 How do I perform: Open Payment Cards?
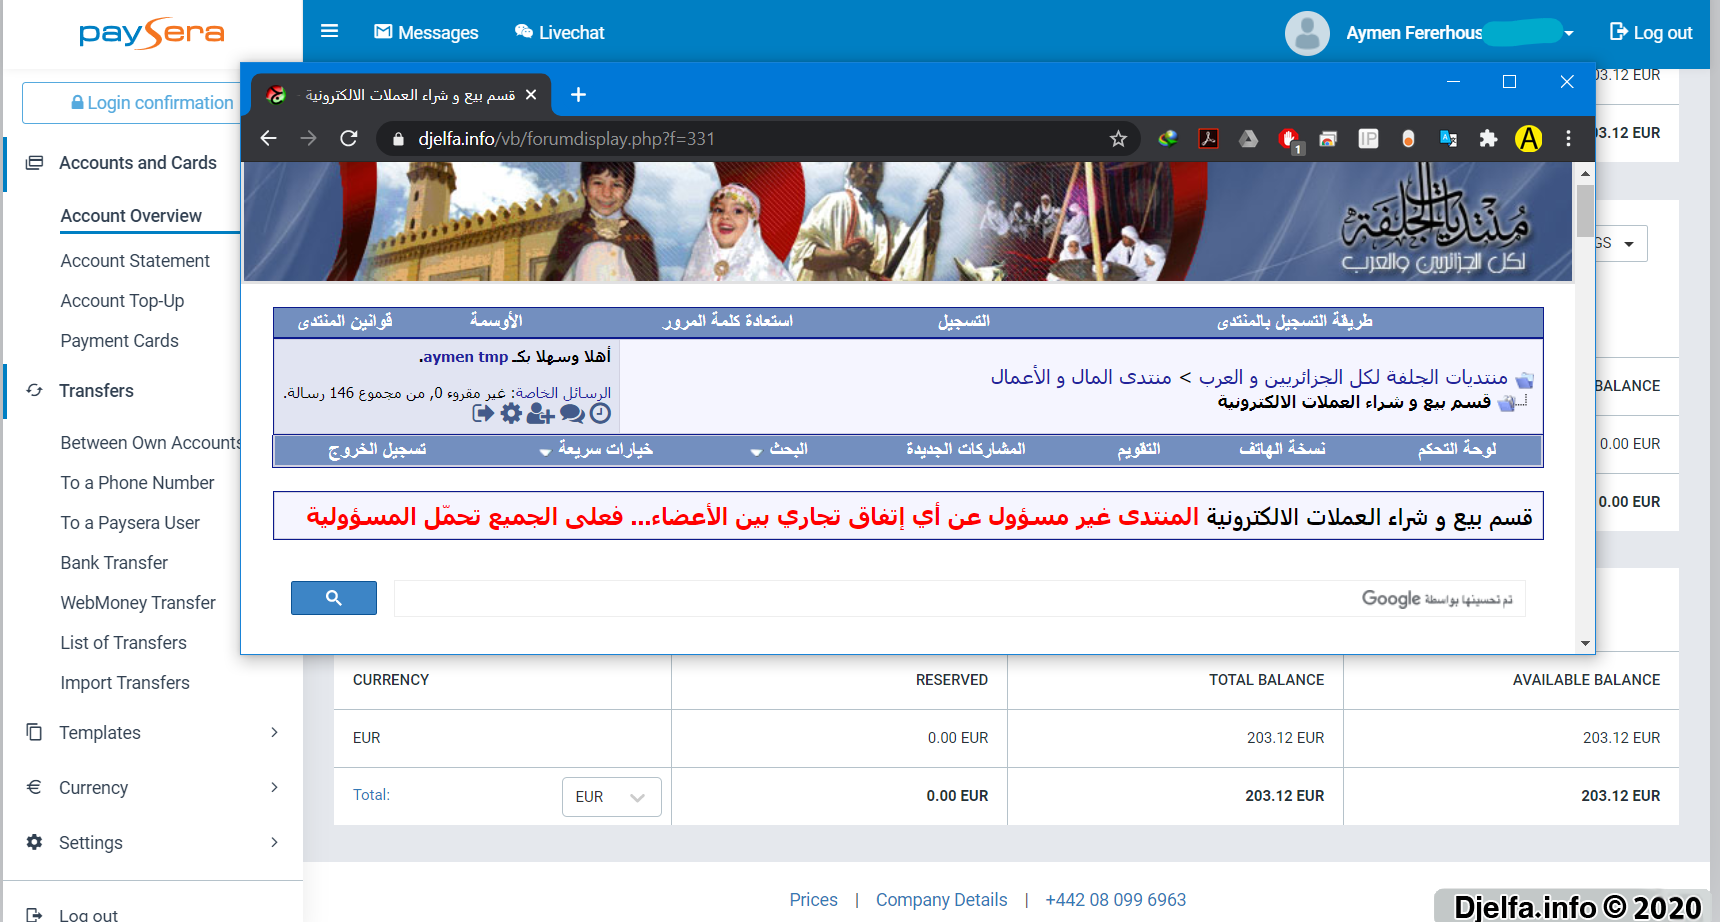[119, 341]
